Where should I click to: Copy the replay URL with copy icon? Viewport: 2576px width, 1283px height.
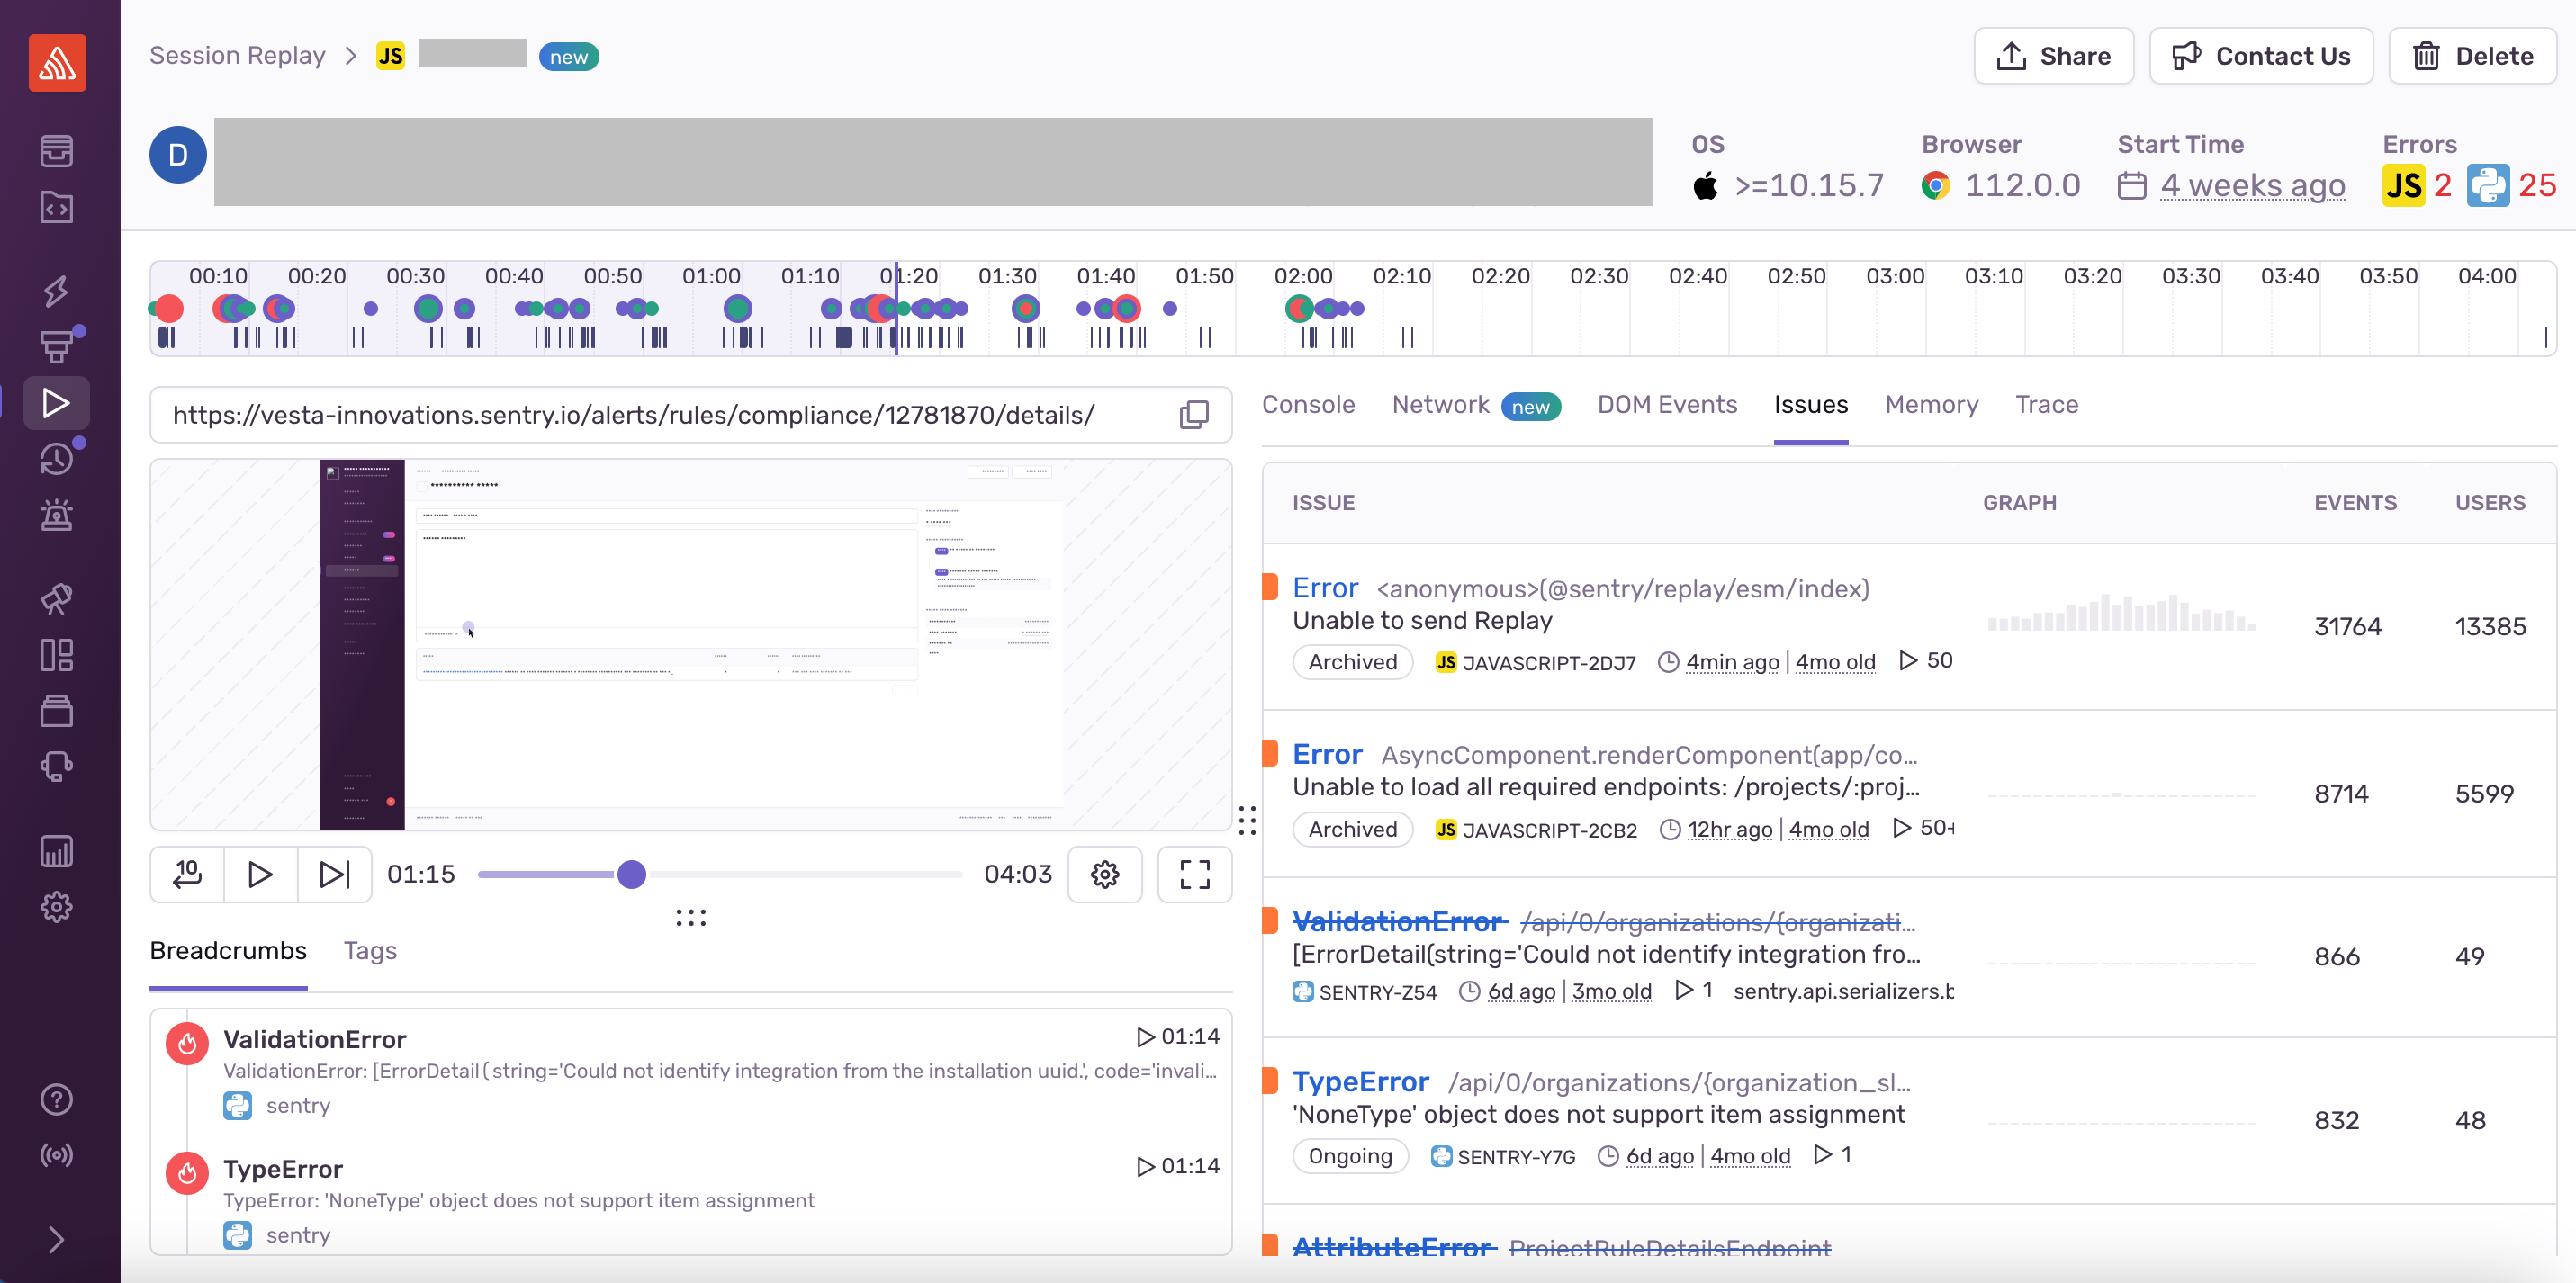tap(1194, 415)
